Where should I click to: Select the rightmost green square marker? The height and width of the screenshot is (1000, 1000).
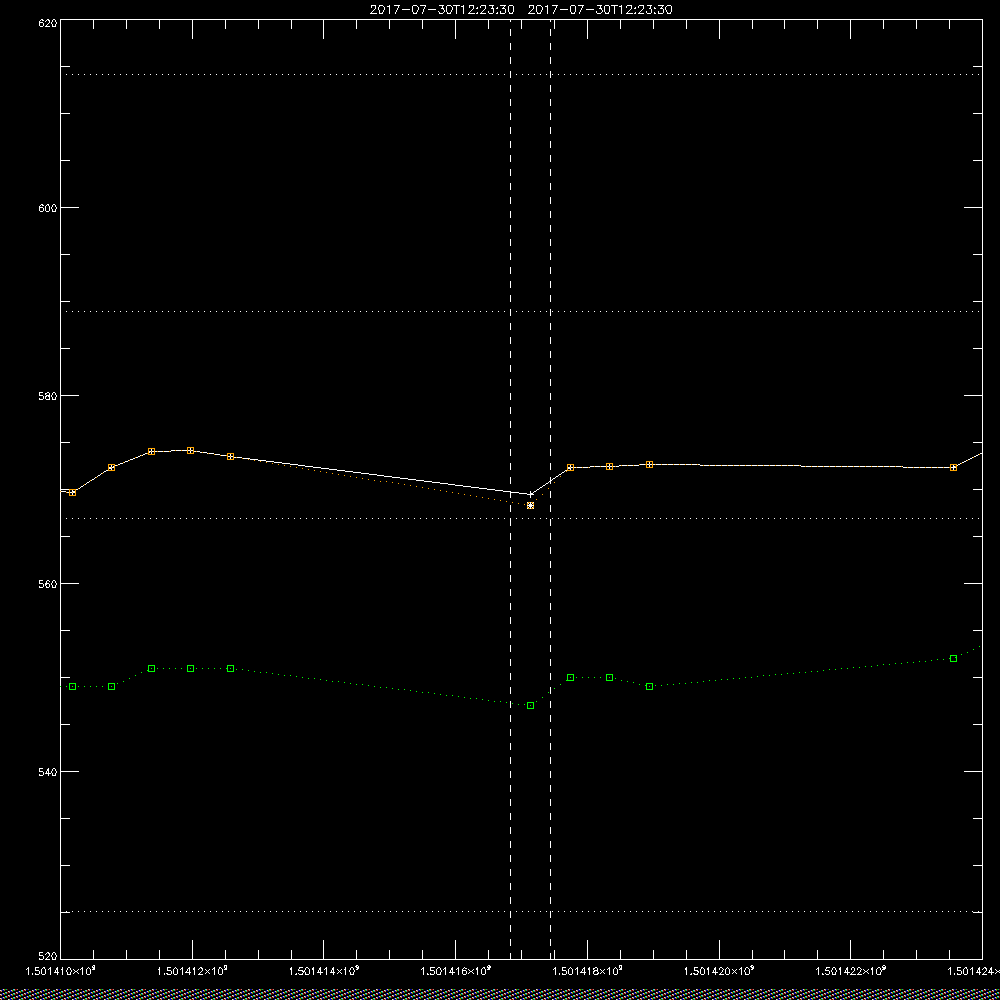pyautogui.click(x=953, y=658)
